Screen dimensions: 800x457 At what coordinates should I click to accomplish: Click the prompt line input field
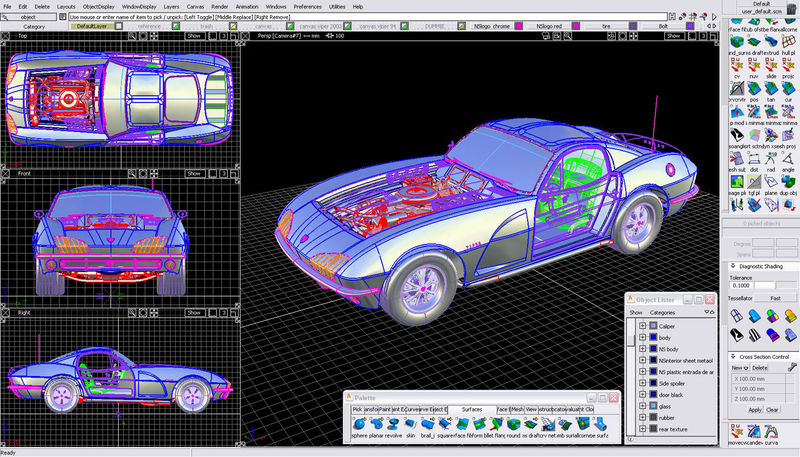click(x=367, y=17)
